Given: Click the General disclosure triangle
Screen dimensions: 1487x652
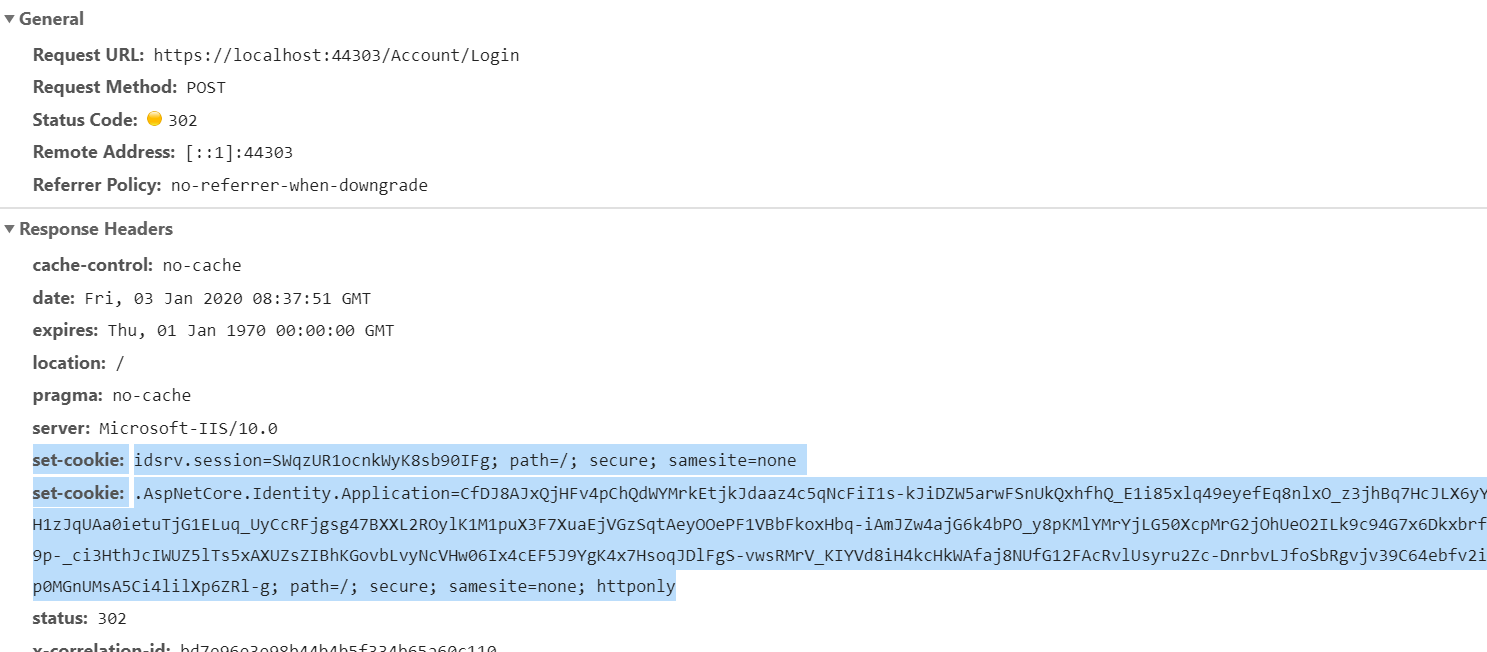Looking at the screenshot, I should point(9,17).
